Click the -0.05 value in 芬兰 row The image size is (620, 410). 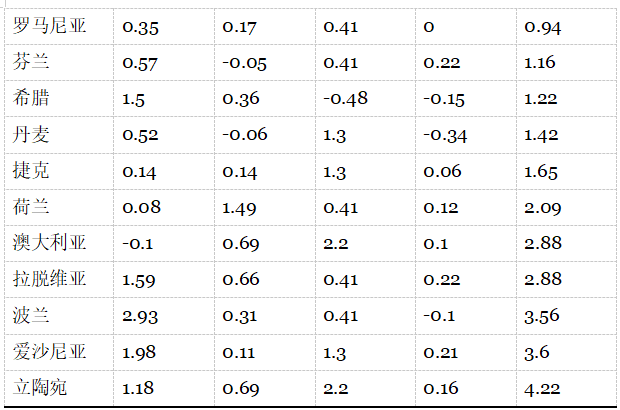point(245,63)
